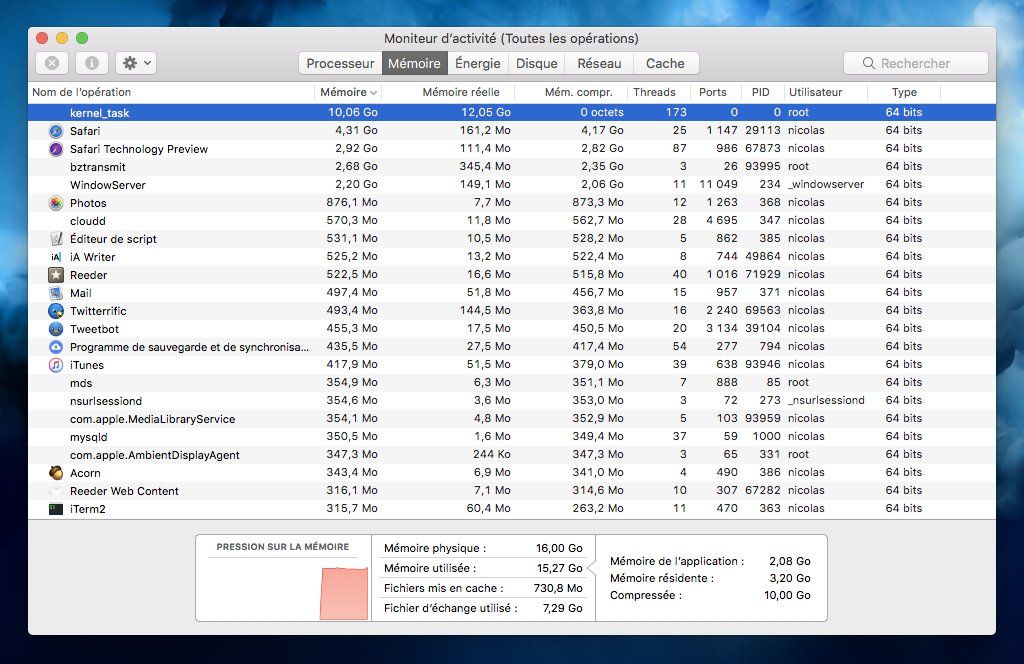
Task: Click the Photos app icon
Action: 56,203
